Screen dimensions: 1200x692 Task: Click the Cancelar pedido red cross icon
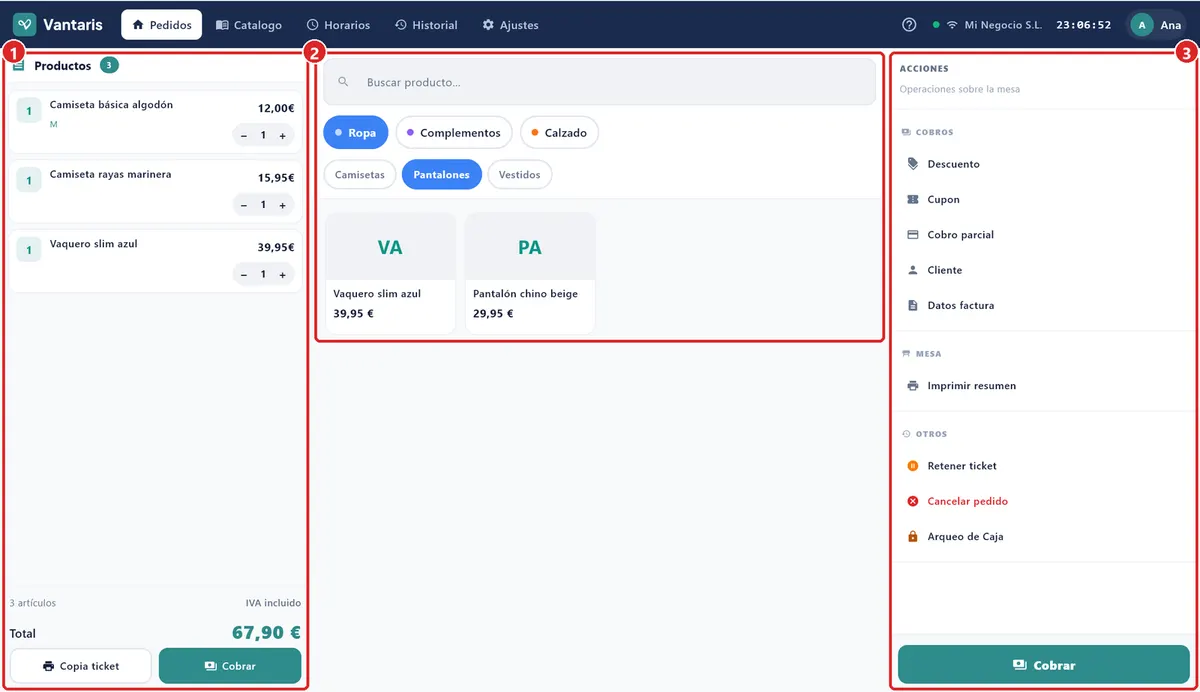912,501
